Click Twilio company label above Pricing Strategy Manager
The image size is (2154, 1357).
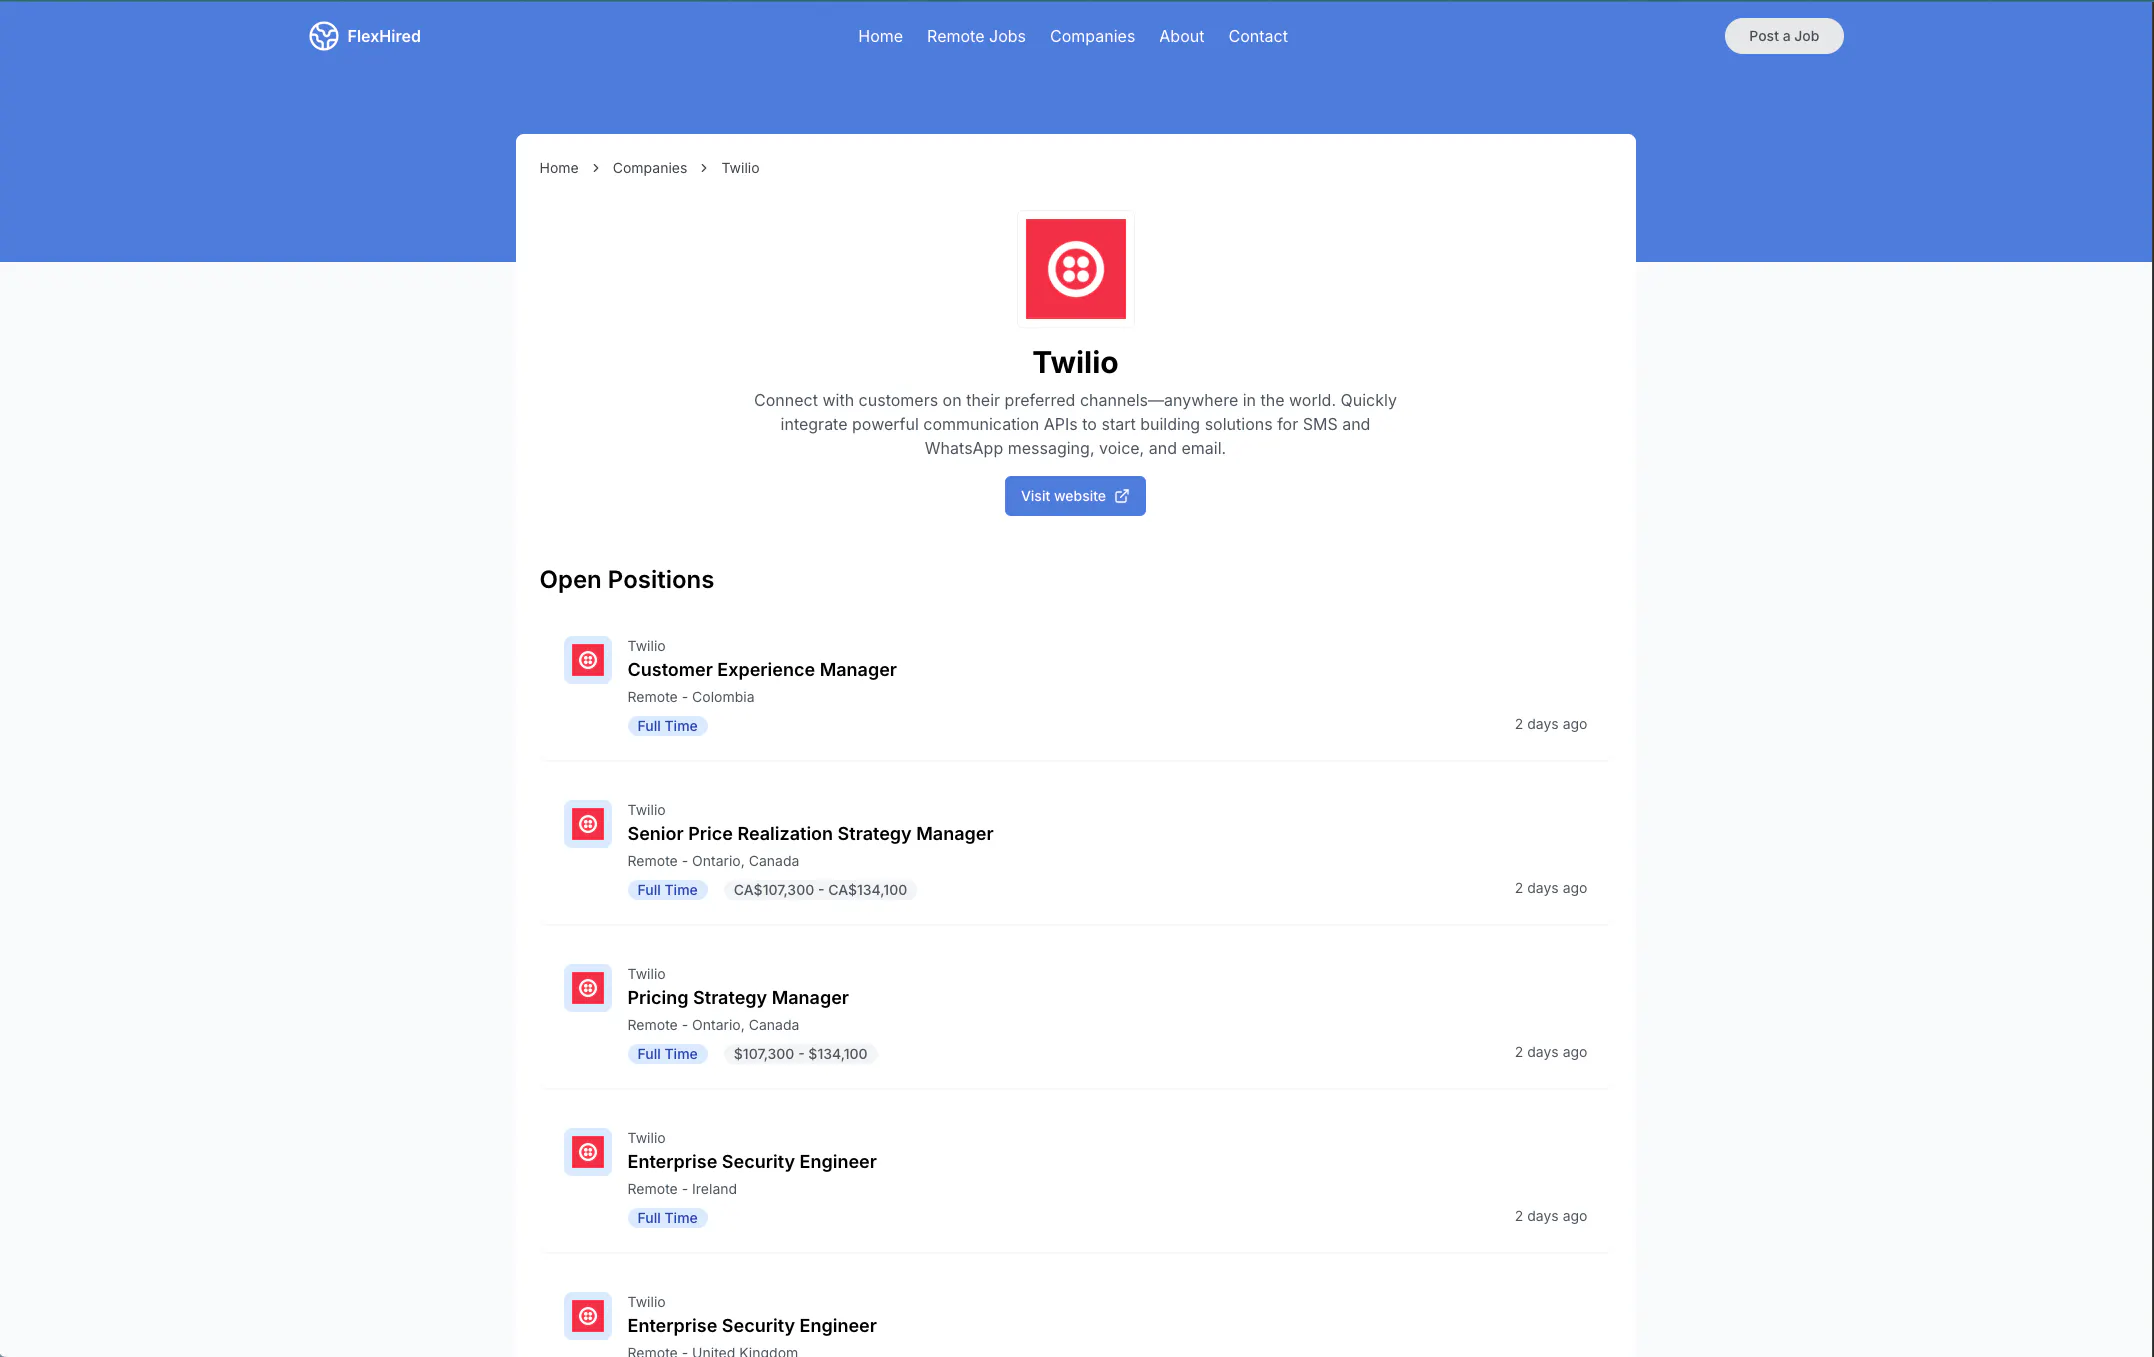click(646, 974)
